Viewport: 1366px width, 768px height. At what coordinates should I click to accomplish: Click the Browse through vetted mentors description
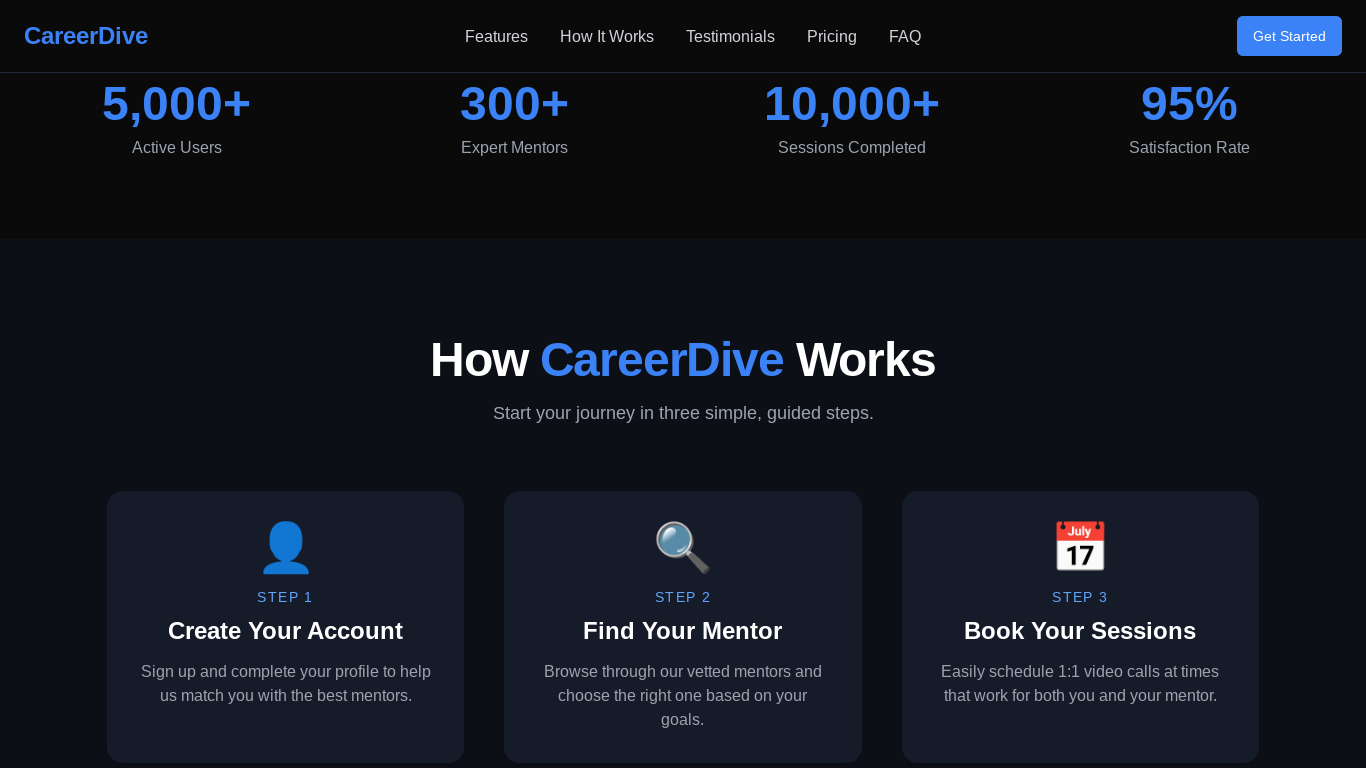683,696
